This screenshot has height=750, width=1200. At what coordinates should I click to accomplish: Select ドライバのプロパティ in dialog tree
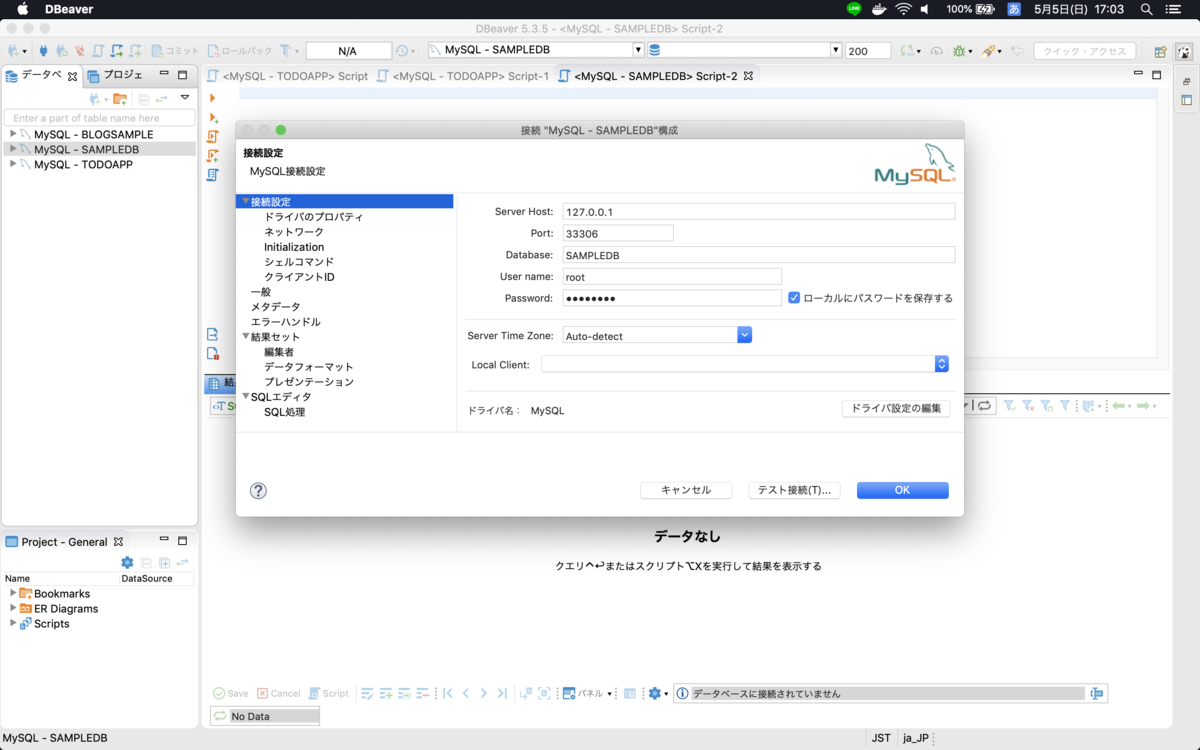tap(313, 217)
